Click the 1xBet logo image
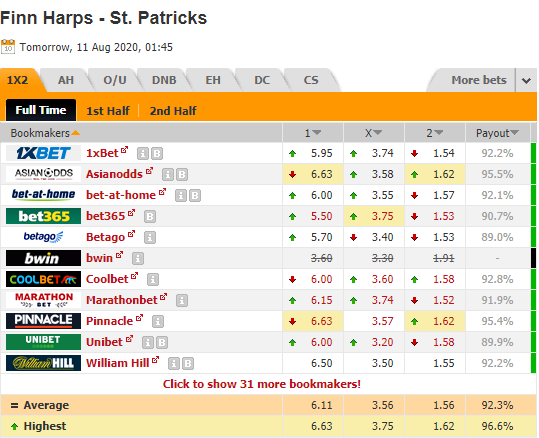The height and width of the screenshot is (438, 539). pos(43,153)
